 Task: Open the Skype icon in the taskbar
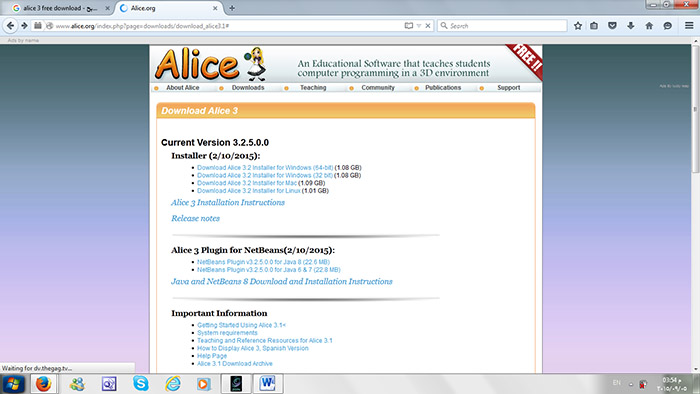tap(141, 383)
